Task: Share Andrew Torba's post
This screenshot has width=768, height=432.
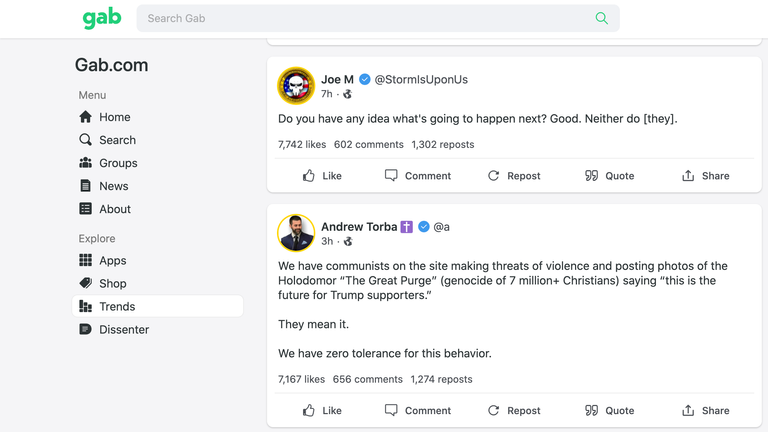Action: click(705, 410)
